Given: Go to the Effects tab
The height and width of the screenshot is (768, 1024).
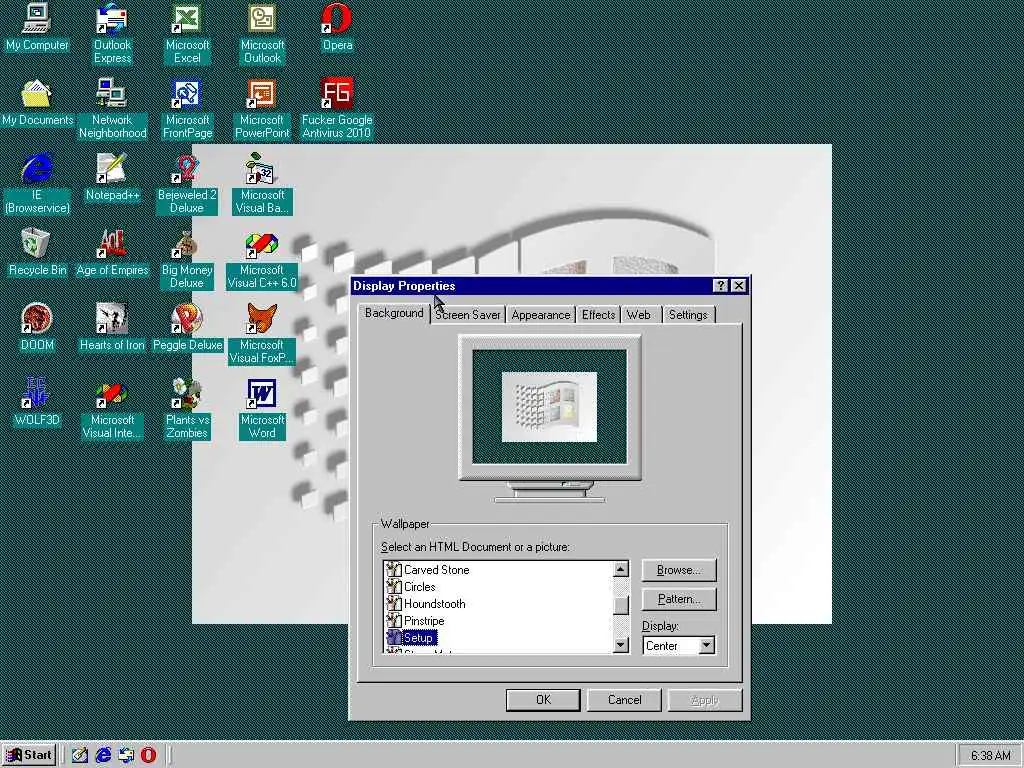Looking at the screenshot, I should (598, 315).
